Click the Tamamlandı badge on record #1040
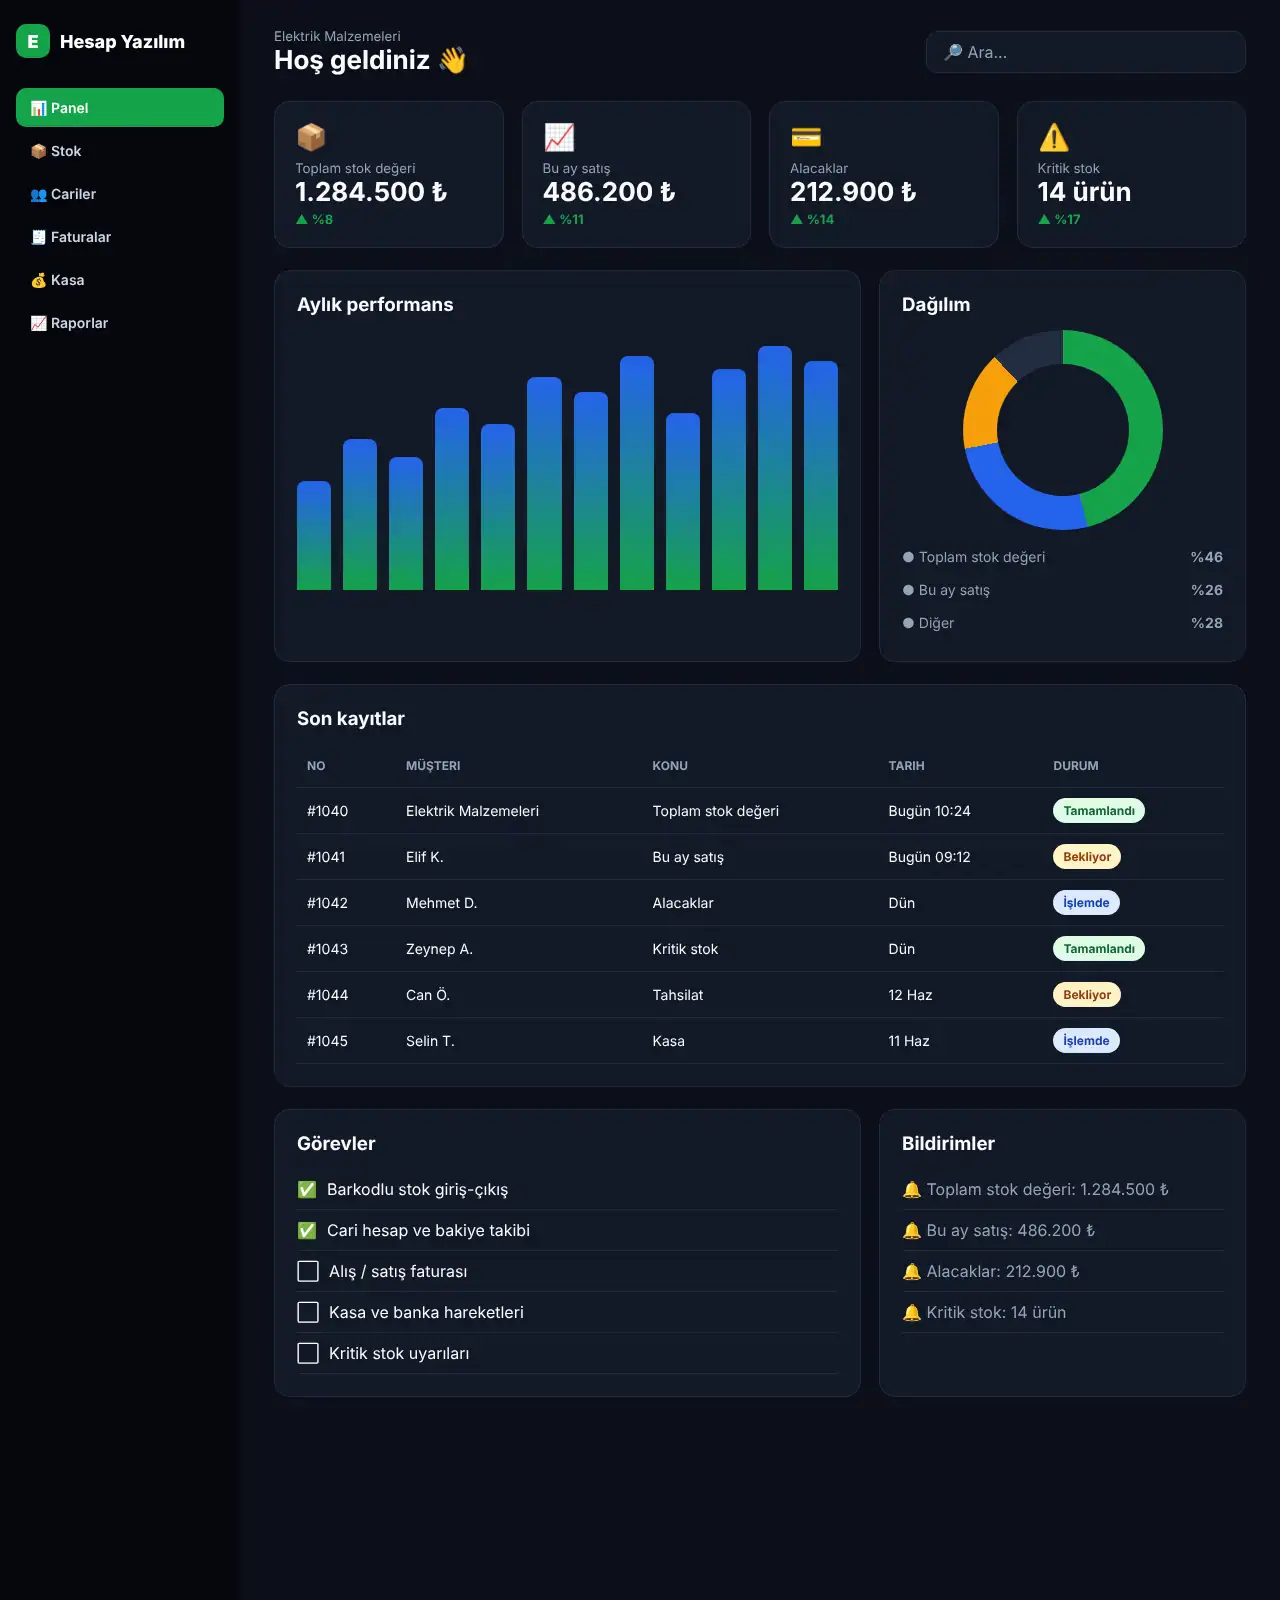 [1098, 811]
